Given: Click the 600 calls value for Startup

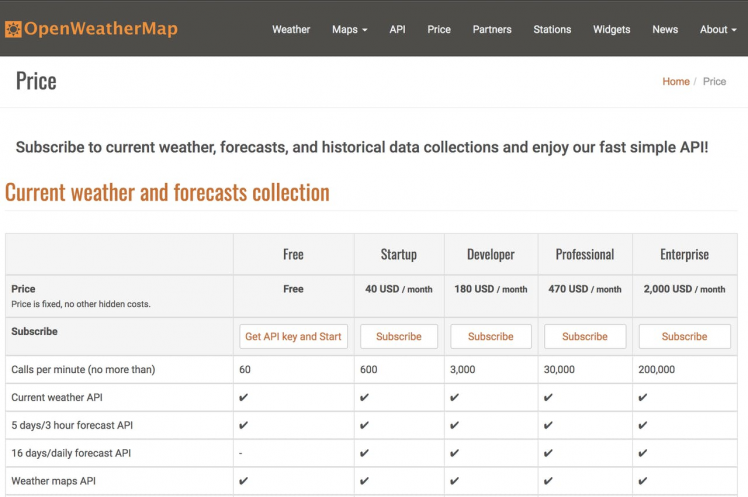Looking at the screenshot, I should click(369, 370).
